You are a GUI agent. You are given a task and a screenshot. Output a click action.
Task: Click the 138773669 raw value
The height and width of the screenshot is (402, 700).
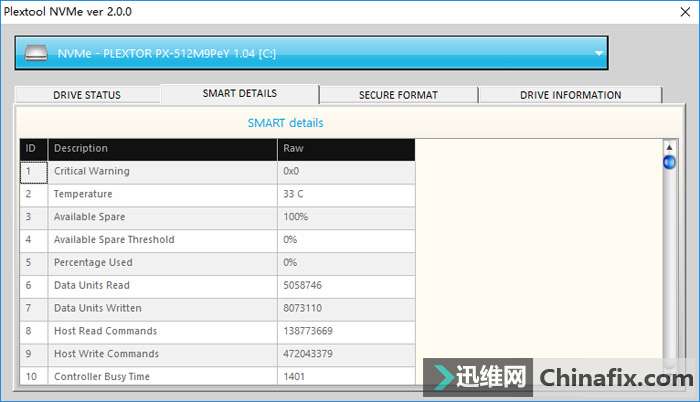308,331
